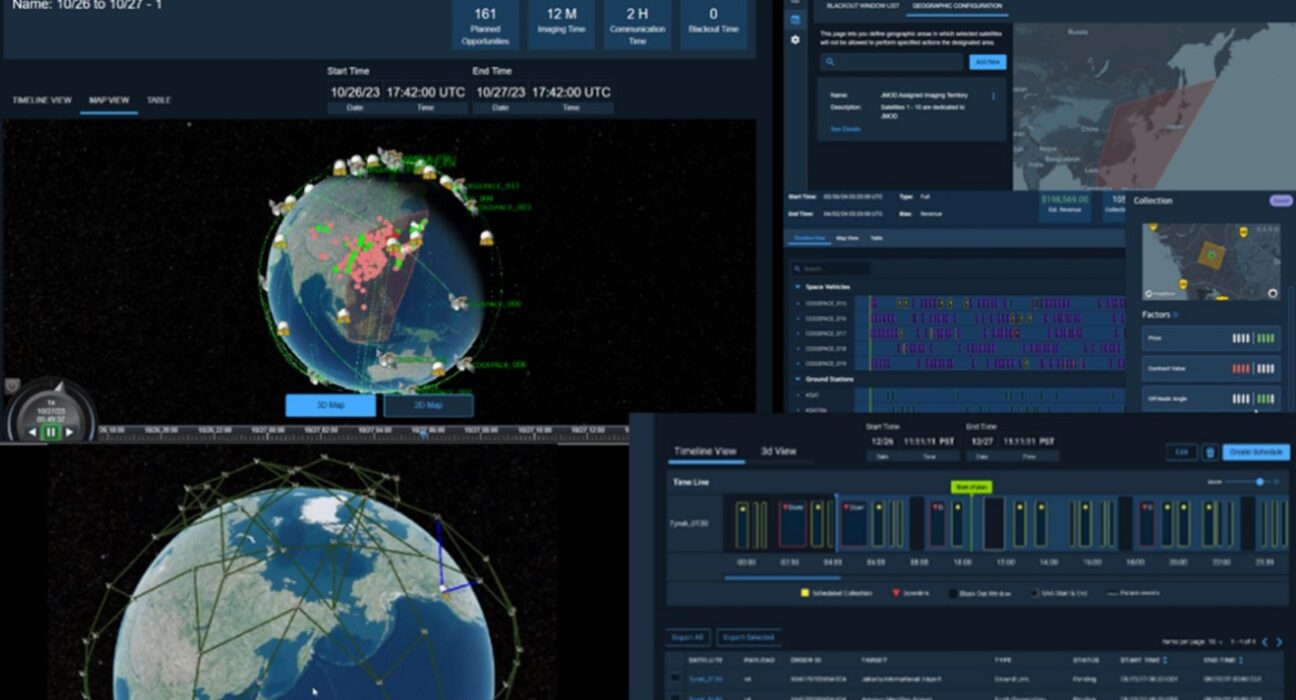Click the search box above Space Vehicles
The image size is (1296, 700).
(830, 269)
